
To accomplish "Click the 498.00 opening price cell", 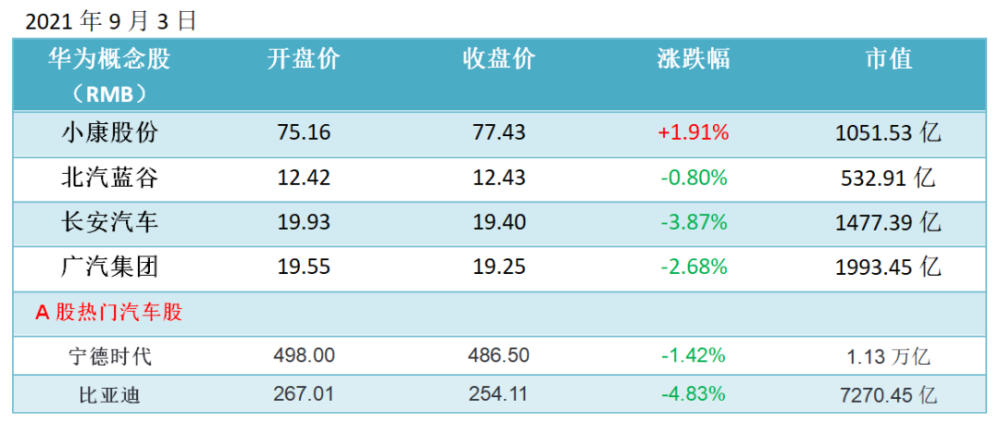I will (304, 355).
